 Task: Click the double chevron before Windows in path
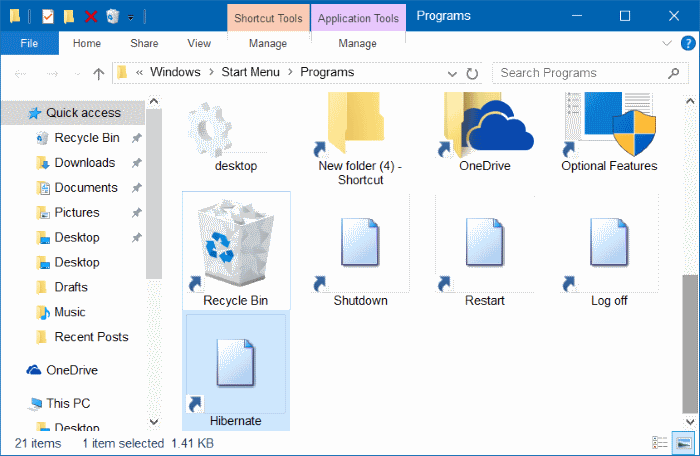pos(139,72)
